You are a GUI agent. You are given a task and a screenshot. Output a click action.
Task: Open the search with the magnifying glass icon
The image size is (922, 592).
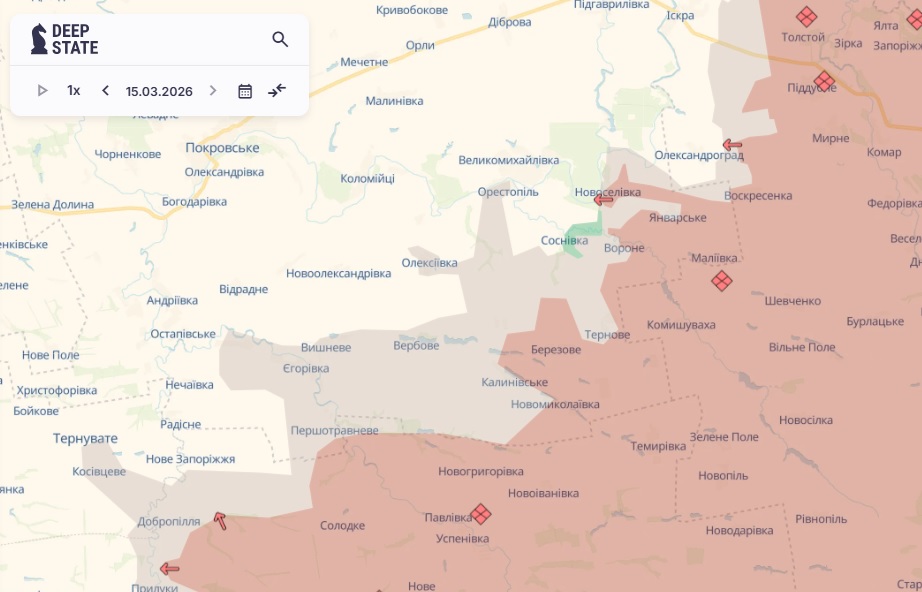280,39
